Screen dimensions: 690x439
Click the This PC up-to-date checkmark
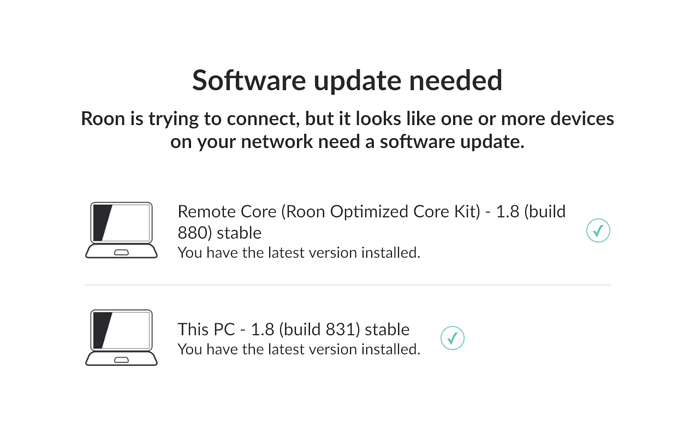(452, 338)
